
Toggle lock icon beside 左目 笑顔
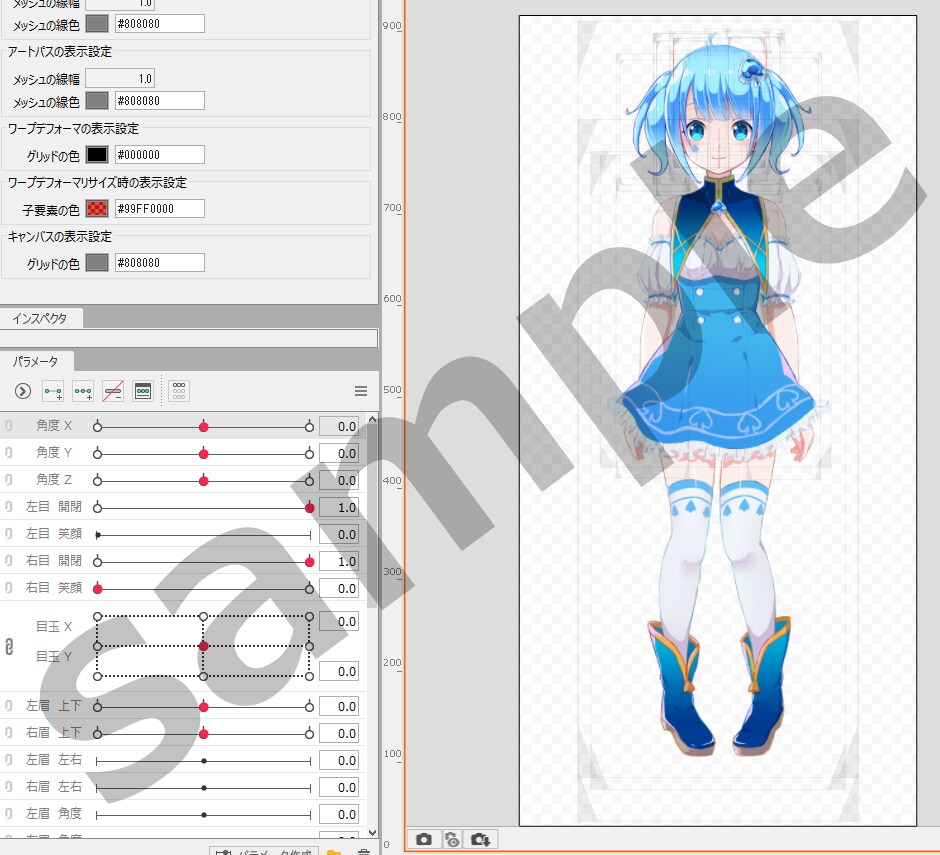tap(8, 534)
